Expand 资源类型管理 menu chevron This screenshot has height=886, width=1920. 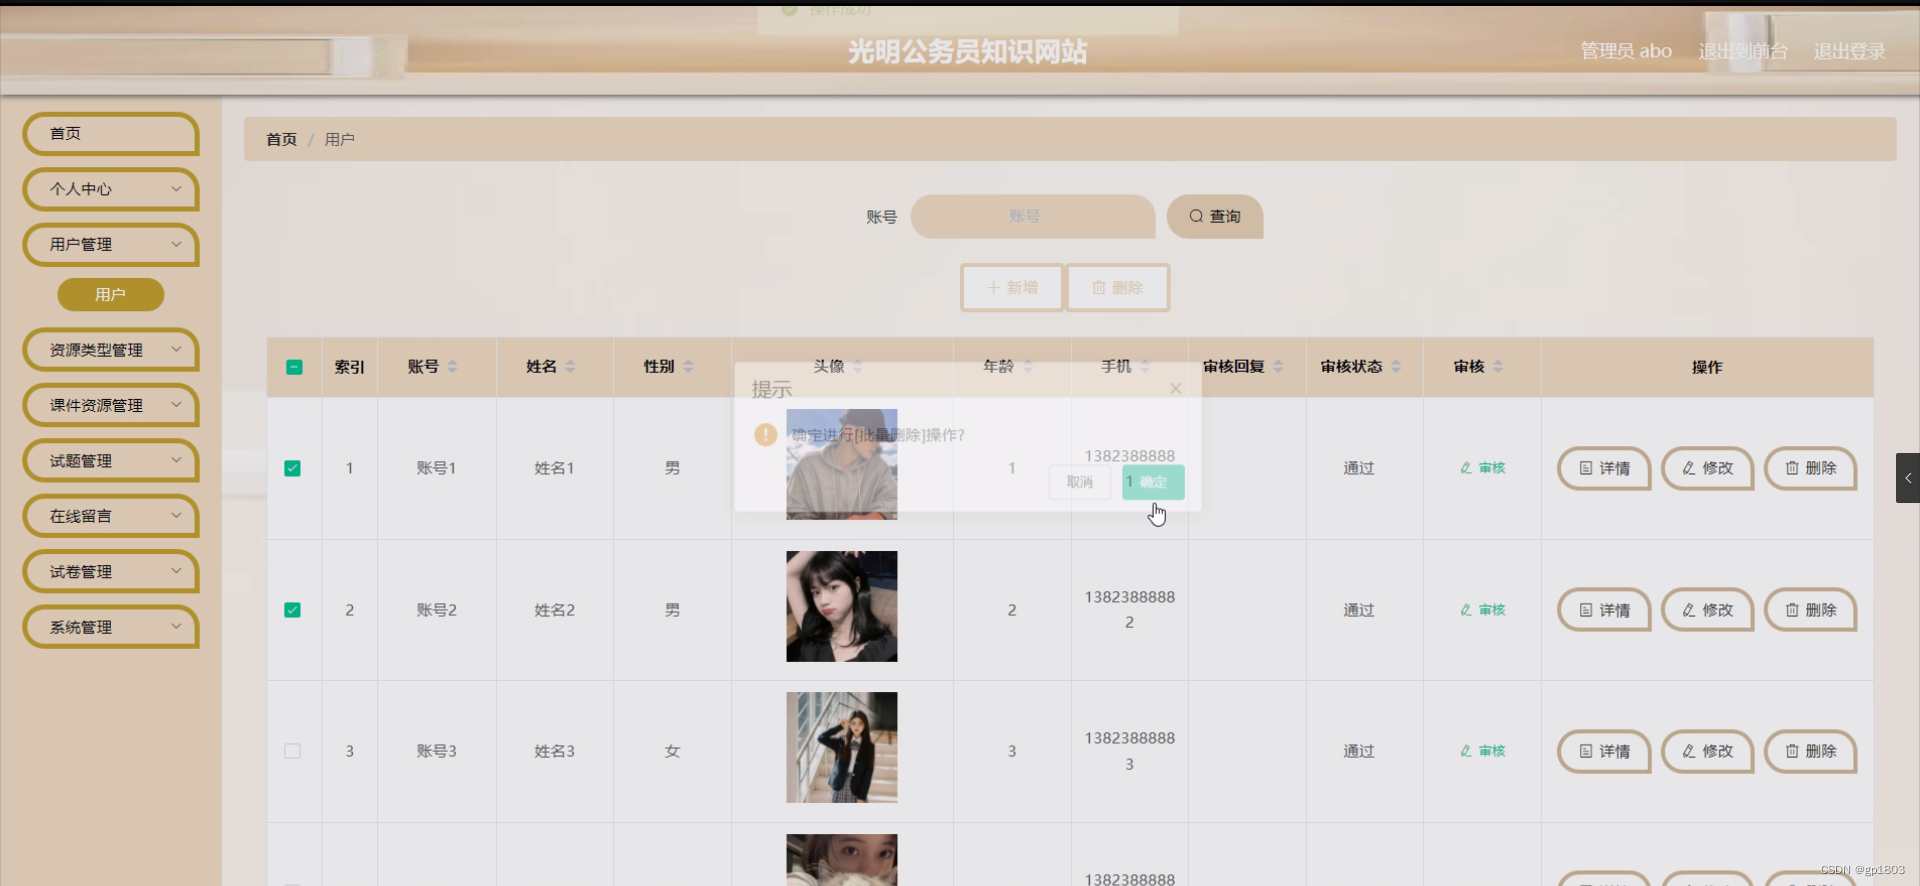[x=176, y=350]
